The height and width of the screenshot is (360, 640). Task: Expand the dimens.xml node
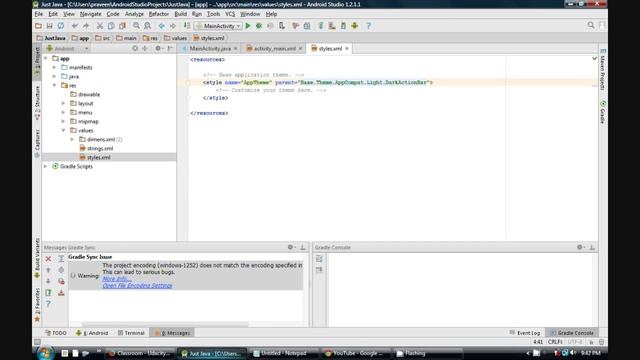pyautogui.click(x=73, y=140)
